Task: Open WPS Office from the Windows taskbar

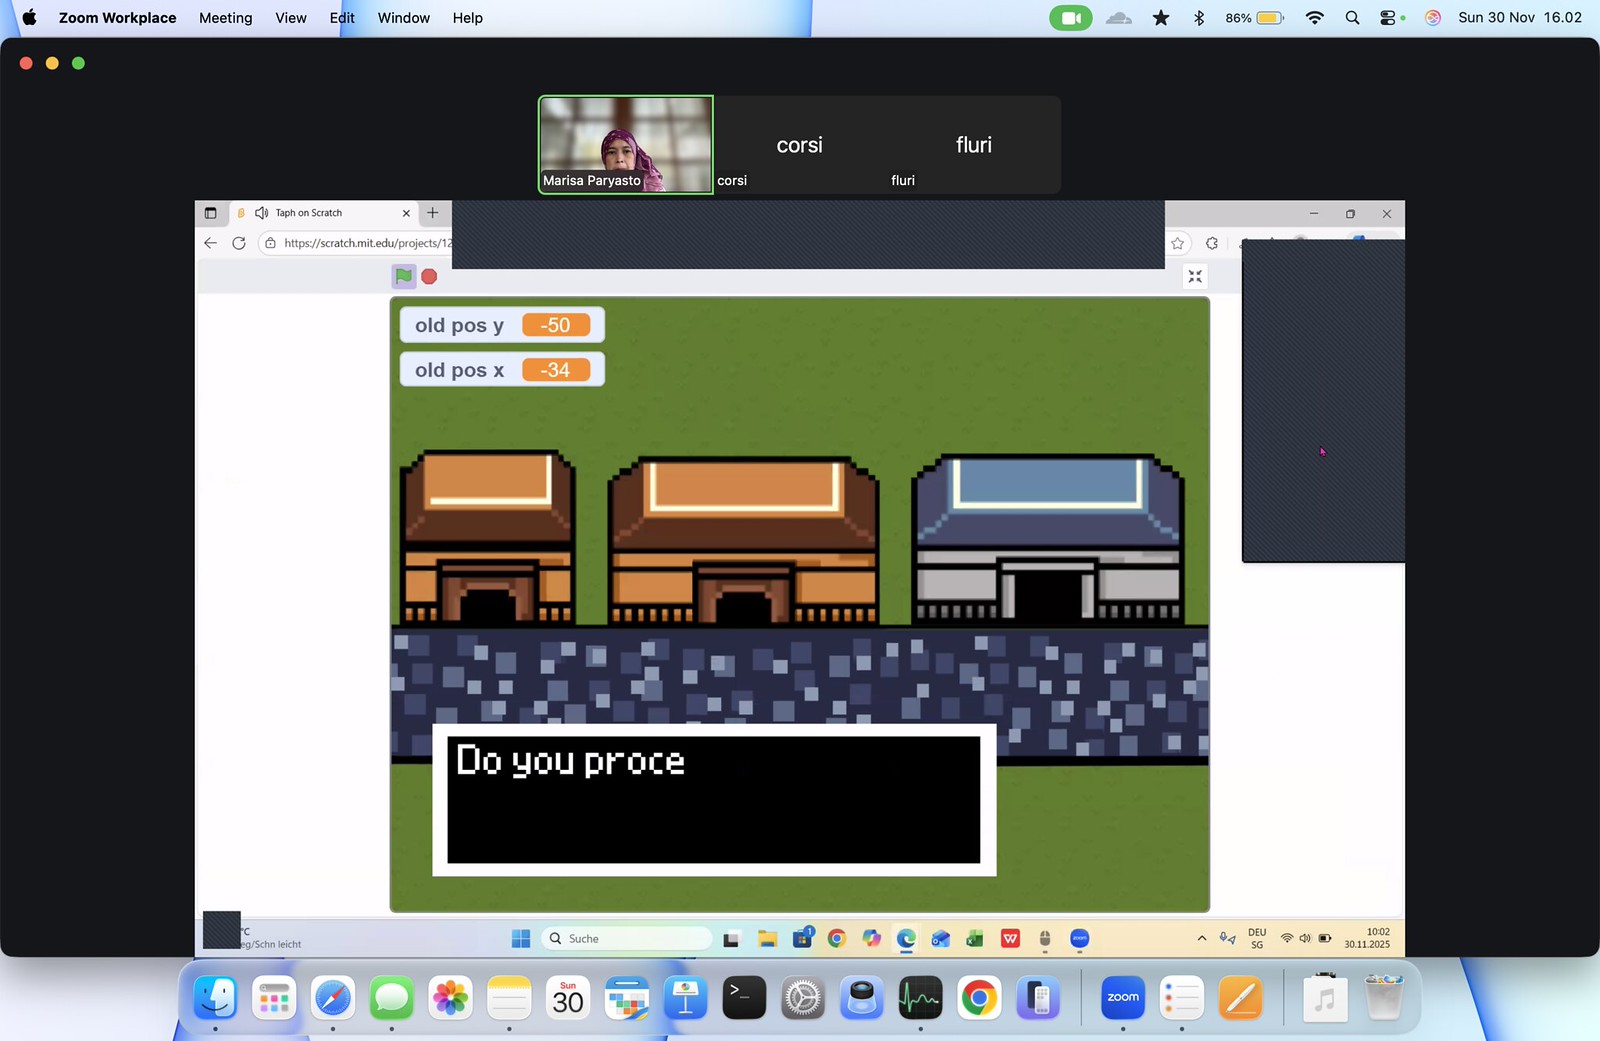Action: click(x=1010, y=938)
